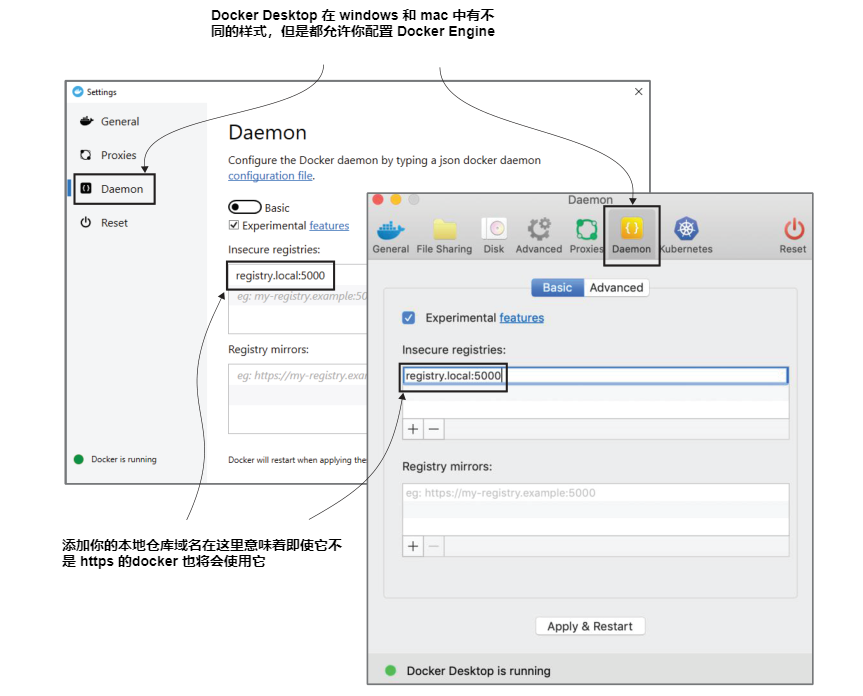Image resolution: width=863 pixels, height=696 pixels.
Task: Toggle Experimental checkbox in Mac Daemon window
Action: [x=408, y=317]
